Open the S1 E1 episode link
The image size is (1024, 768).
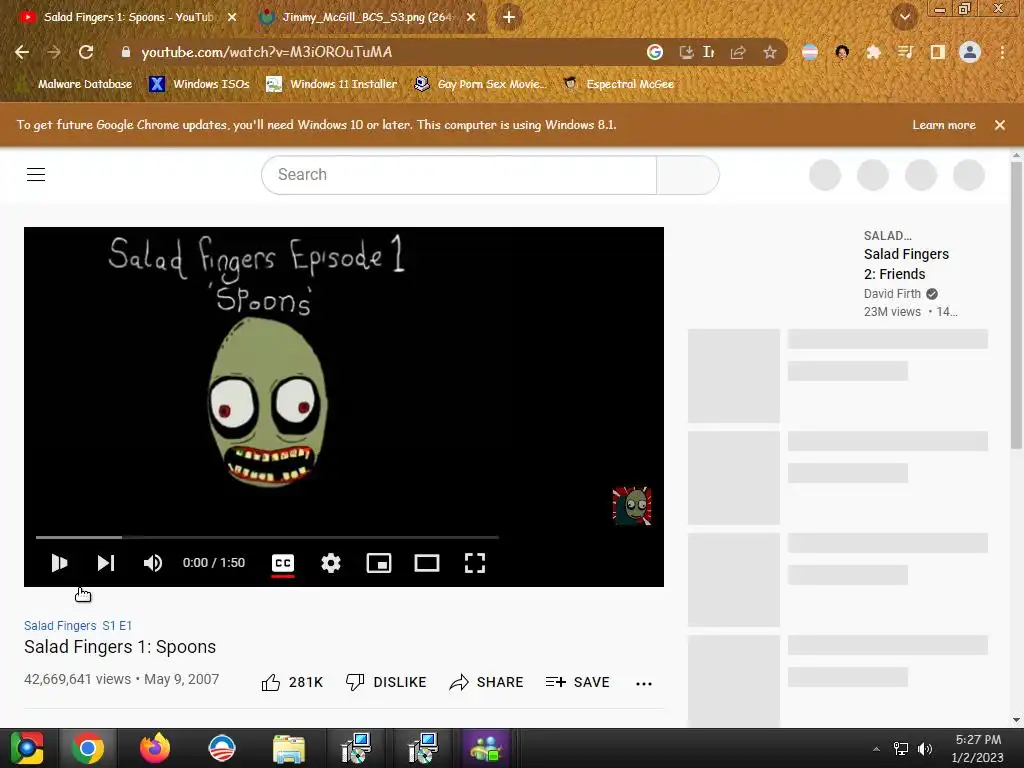[117, 626]
